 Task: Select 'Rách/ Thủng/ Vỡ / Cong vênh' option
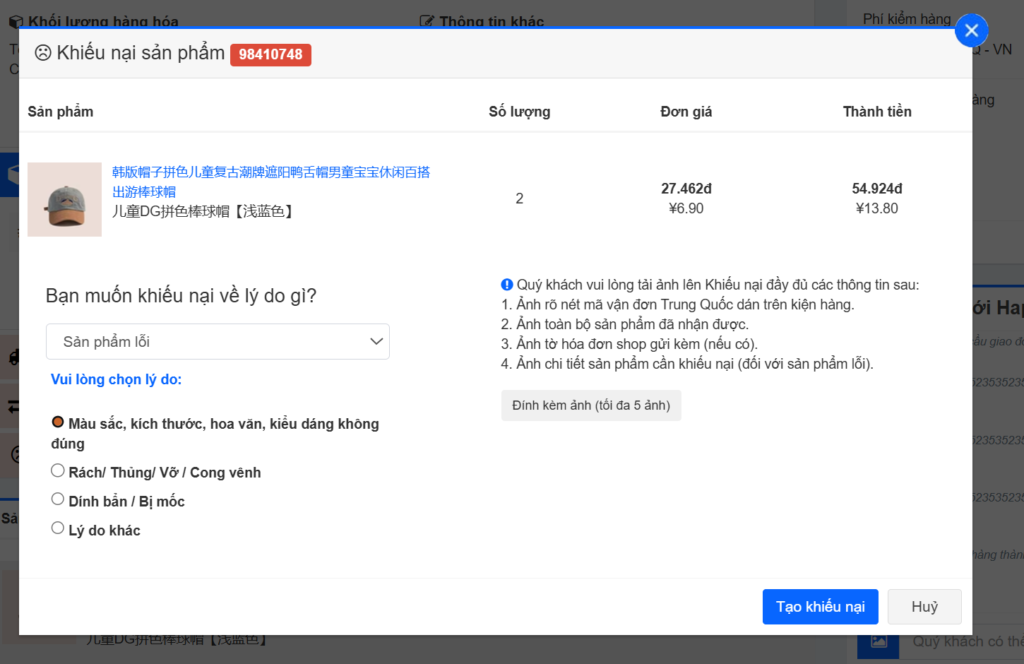[x=58, y=471]
